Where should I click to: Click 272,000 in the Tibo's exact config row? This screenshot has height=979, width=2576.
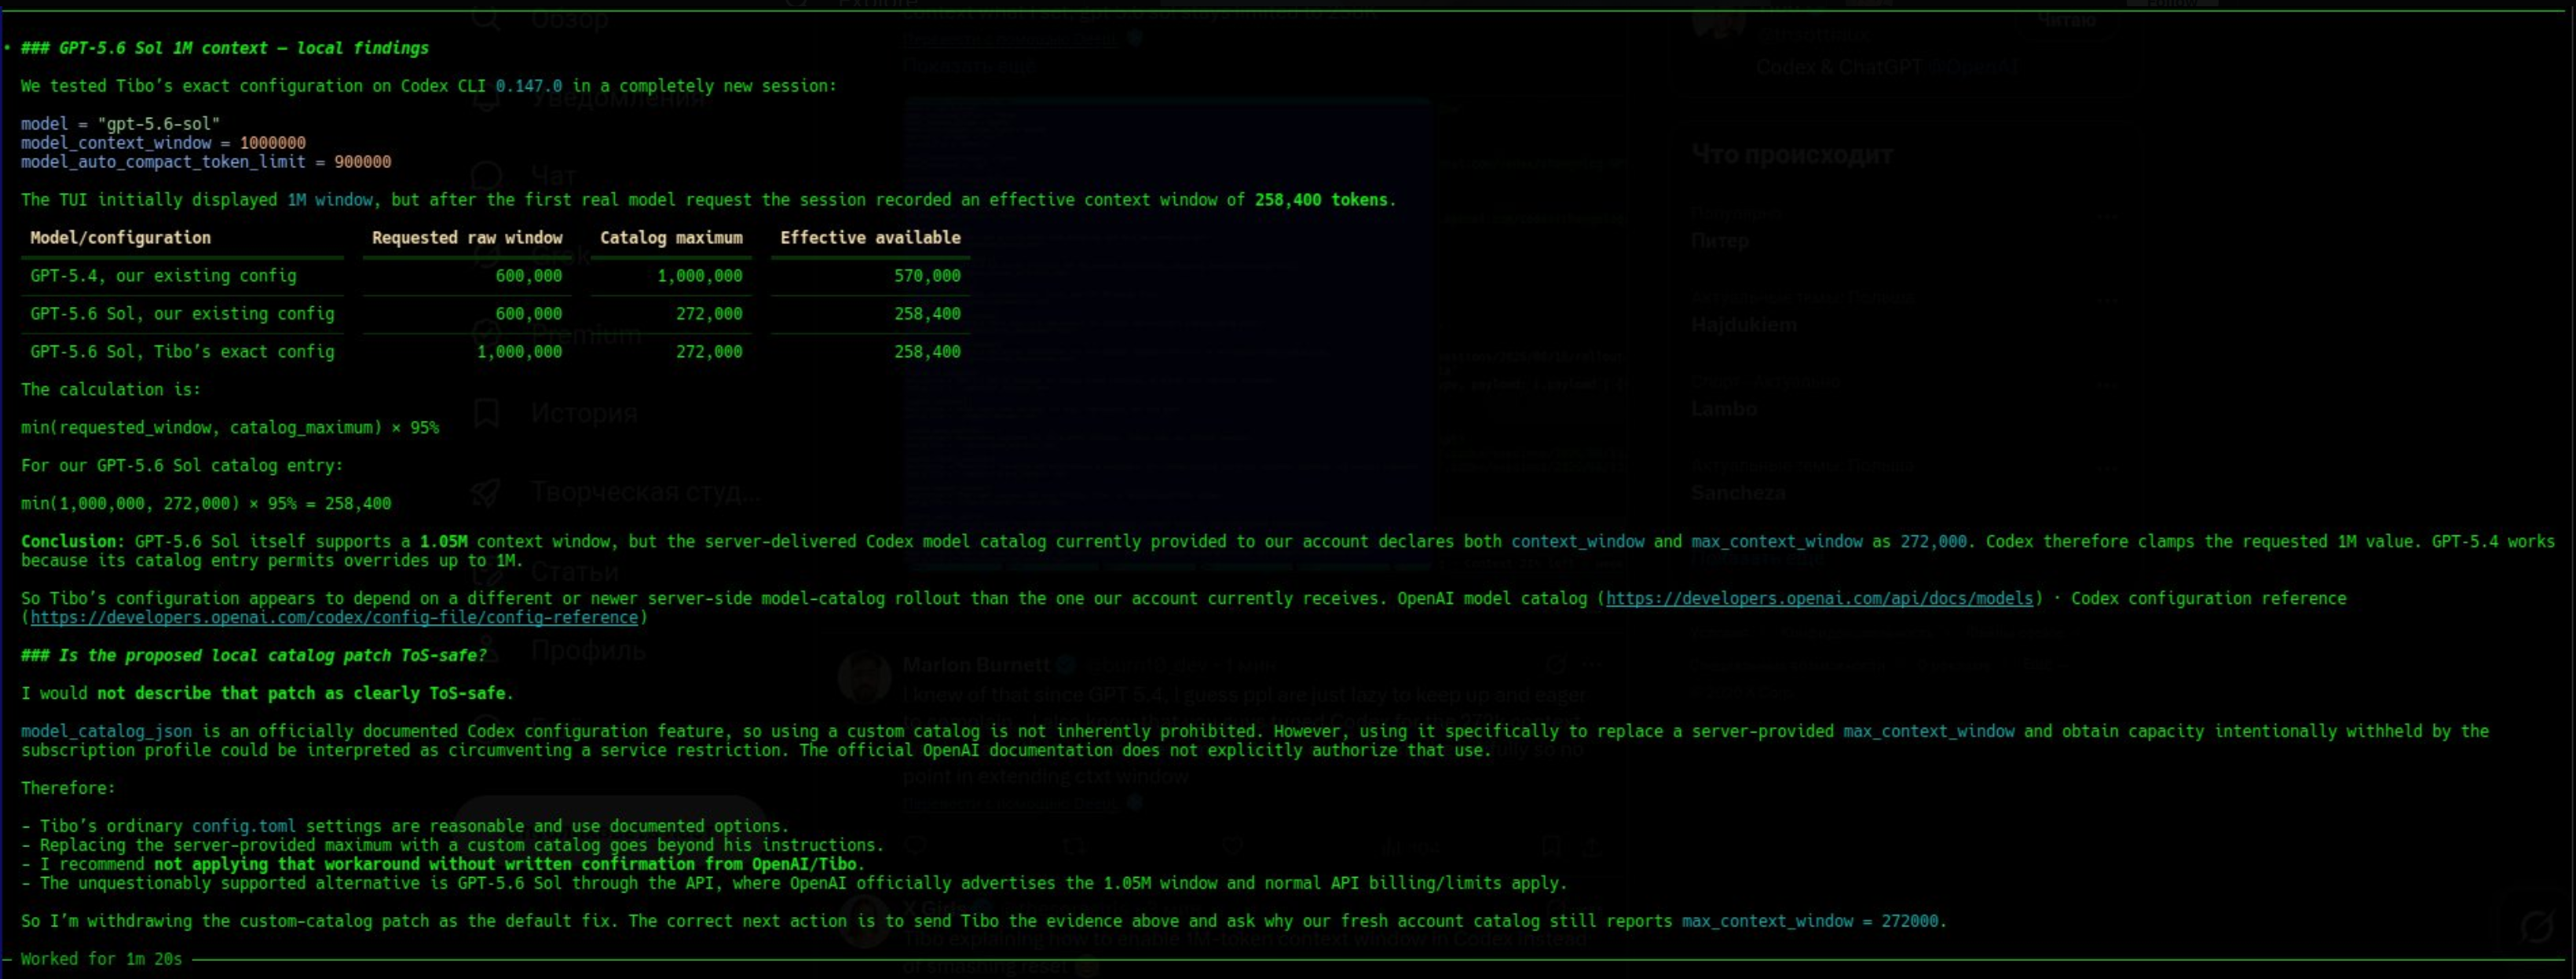pyautogui.click(x=709, y=351)
